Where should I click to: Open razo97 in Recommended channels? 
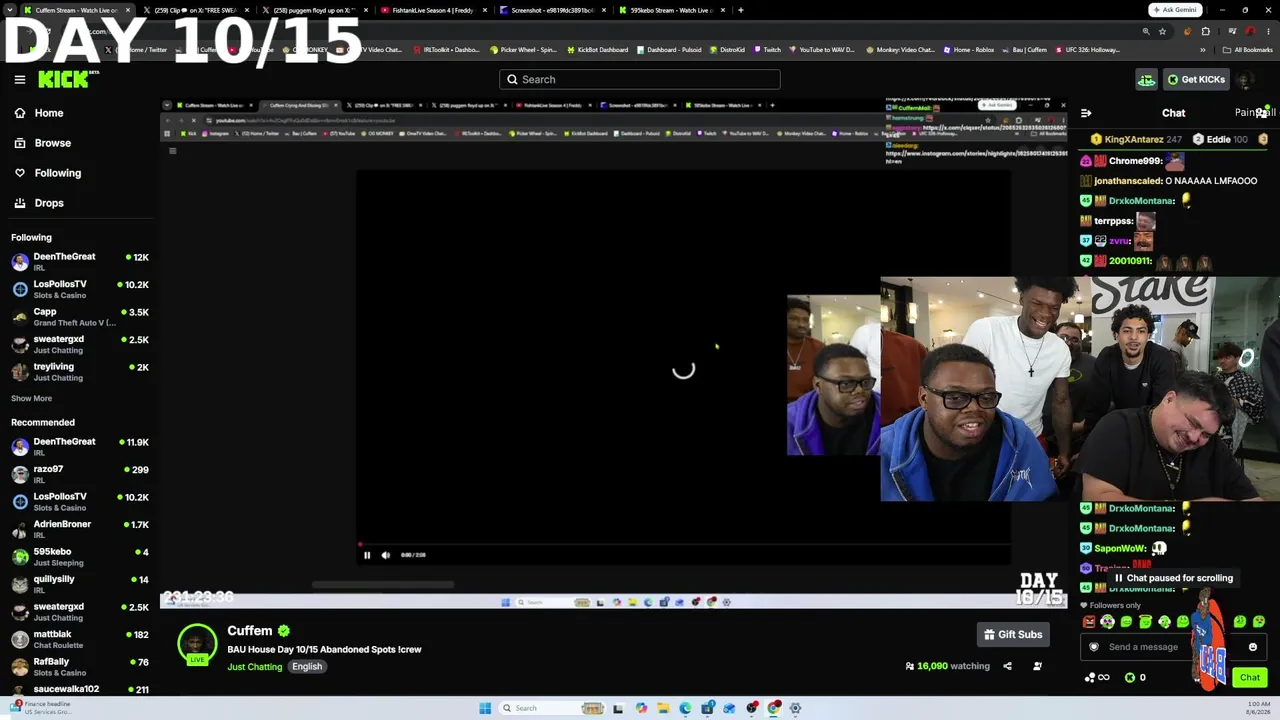[x=80, y=474]
